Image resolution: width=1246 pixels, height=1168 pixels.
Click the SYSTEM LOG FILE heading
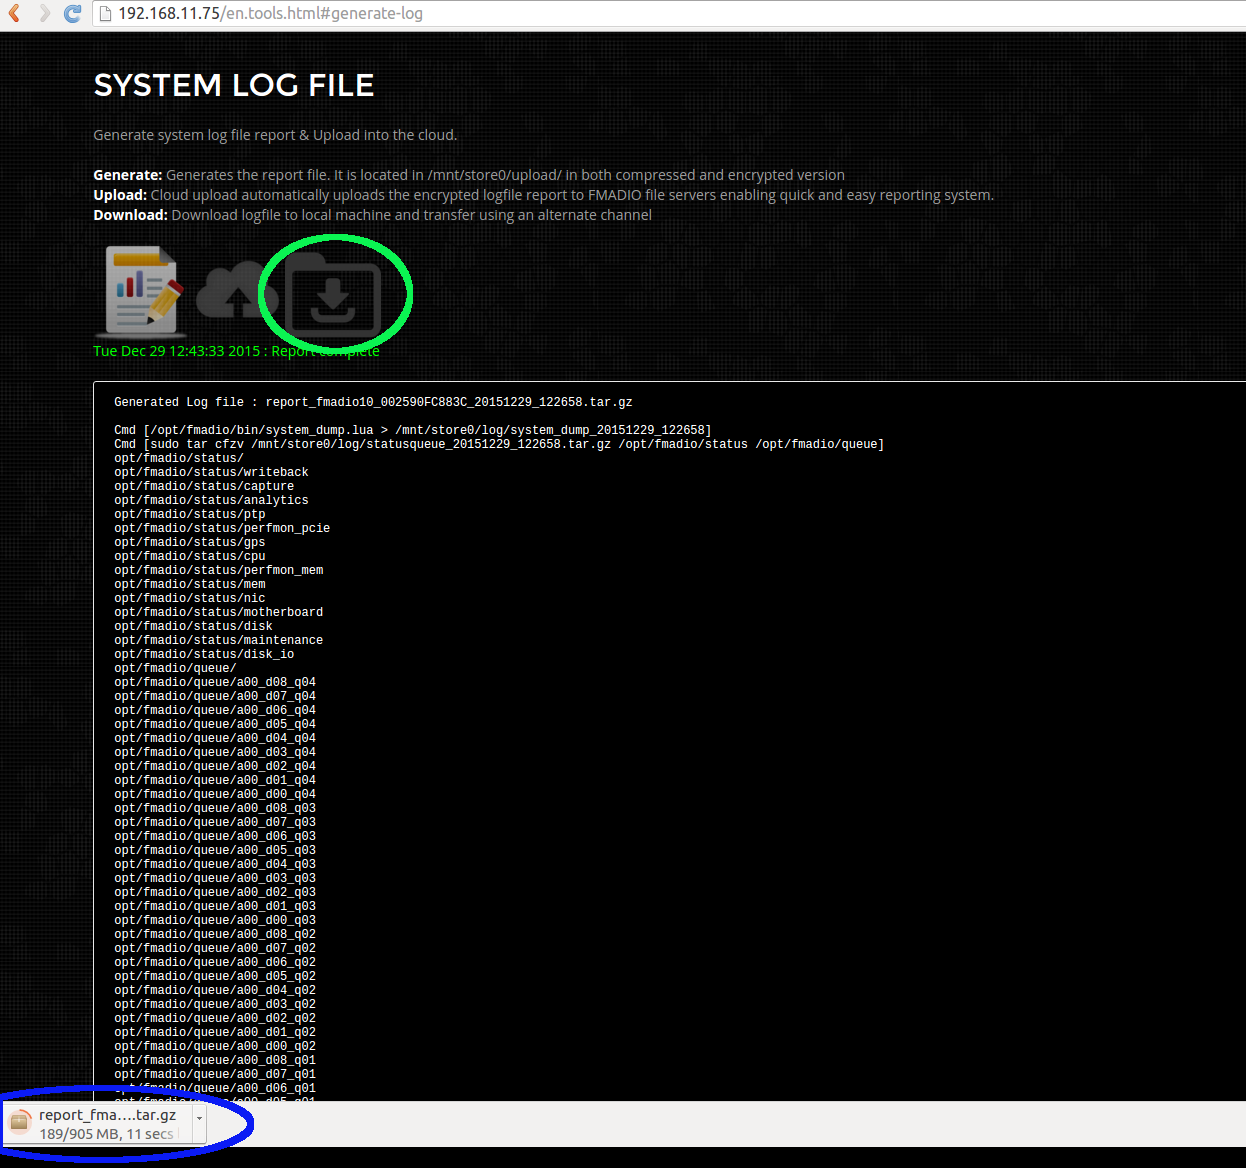[x=233, y=85]
